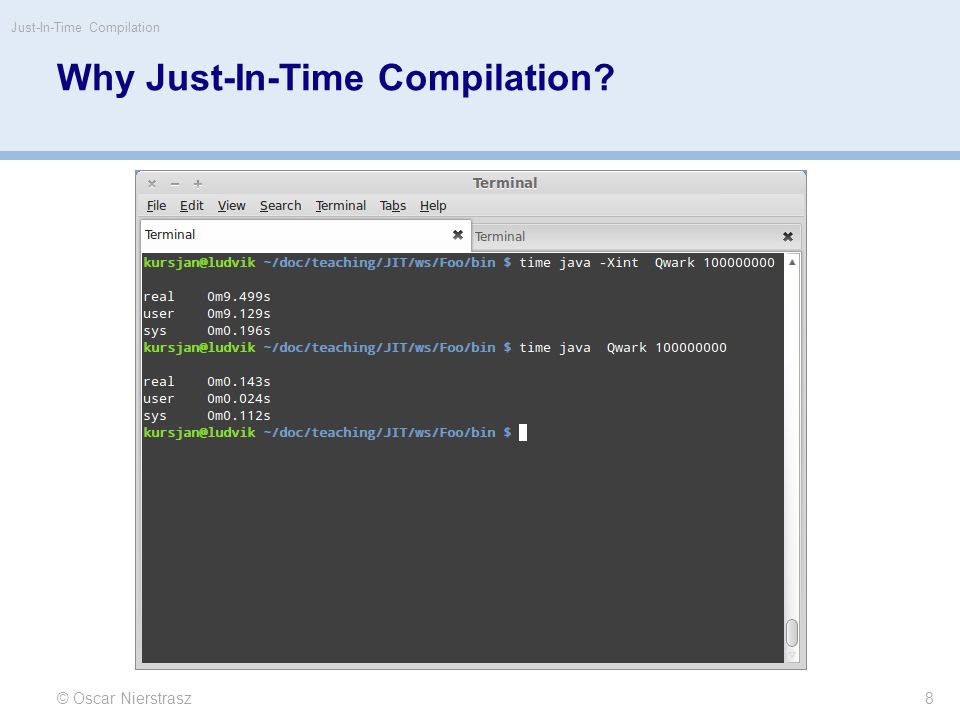Click the slide title 'Why Just-In-Time Compilation?'

coord(336,78)
